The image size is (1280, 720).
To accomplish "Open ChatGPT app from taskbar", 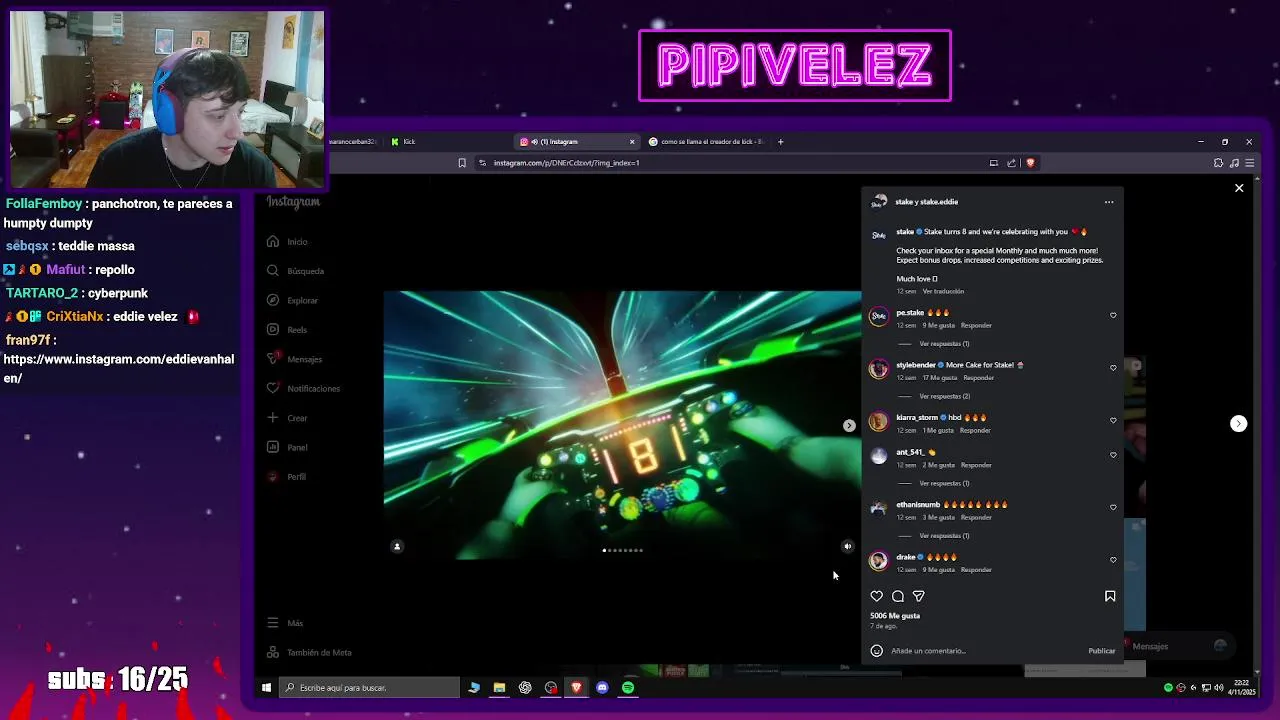I will point(525,688).
